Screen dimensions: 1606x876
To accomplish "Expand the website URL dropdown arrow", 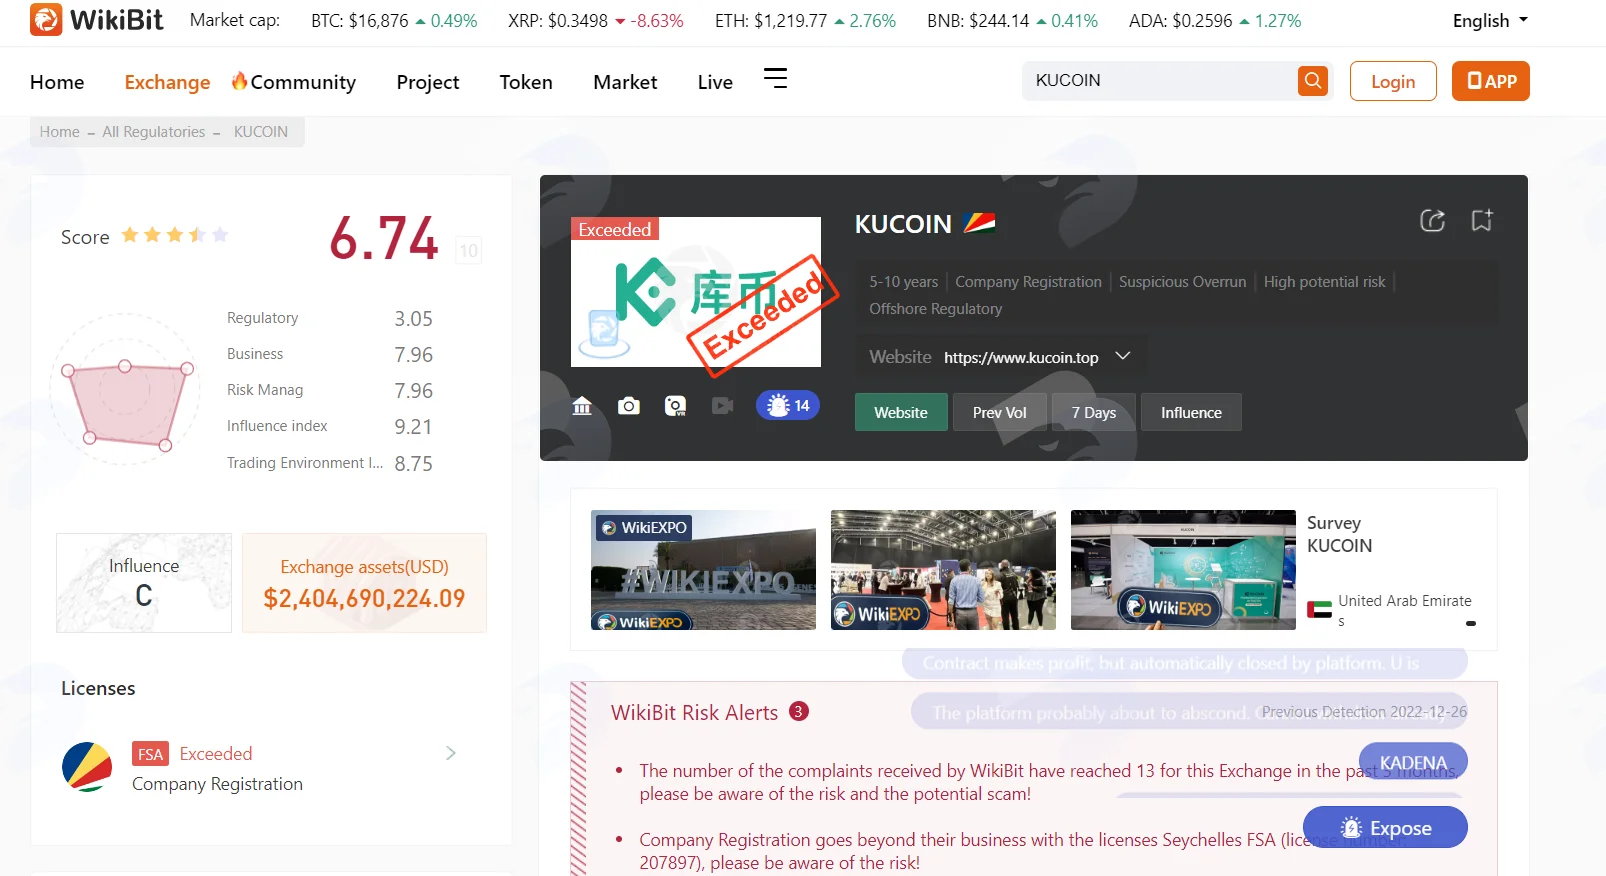I will (x=1123, y=356).
